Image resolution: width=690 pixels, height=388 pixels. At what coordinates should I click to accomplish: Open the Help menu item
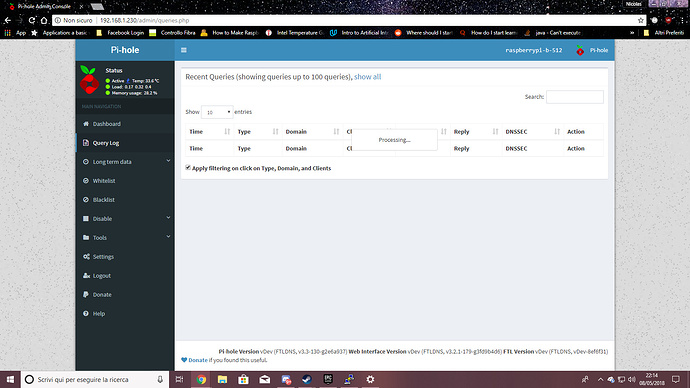[125, 314]
